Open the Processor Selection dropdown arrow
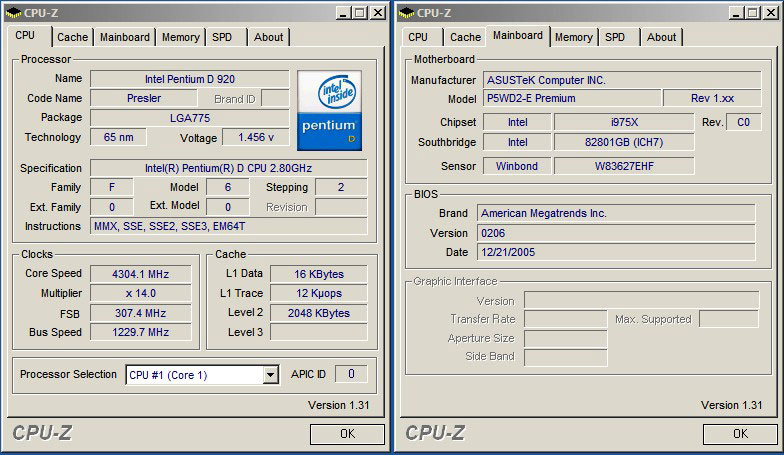Screen dimensions: 784x455 coord(270,374)
